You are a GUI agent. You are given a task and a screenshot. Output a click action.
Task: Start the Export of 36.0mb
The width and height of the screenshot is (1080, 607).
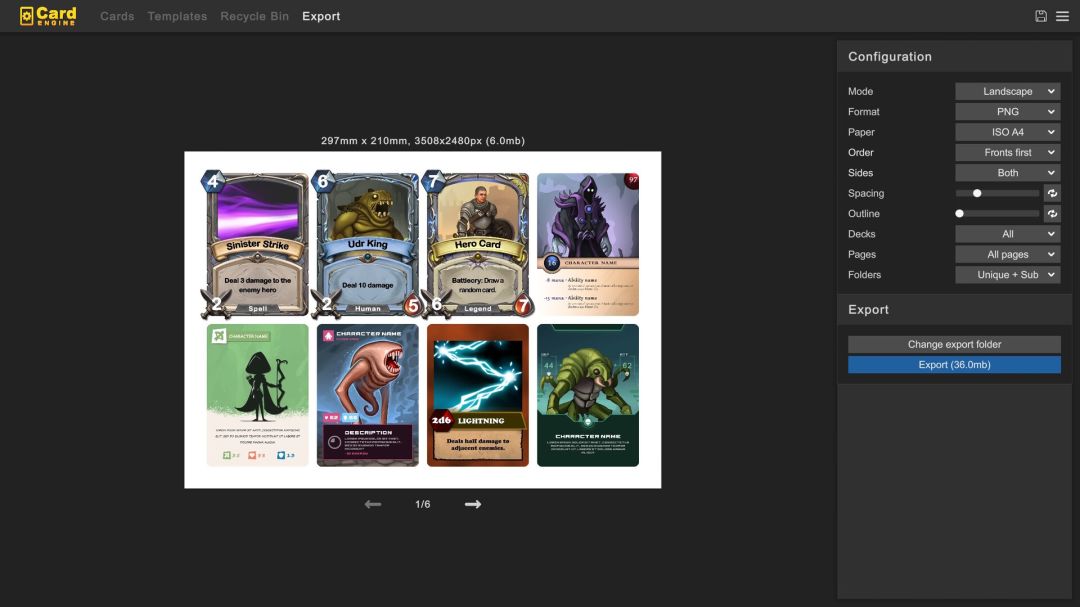click(953, 365)
